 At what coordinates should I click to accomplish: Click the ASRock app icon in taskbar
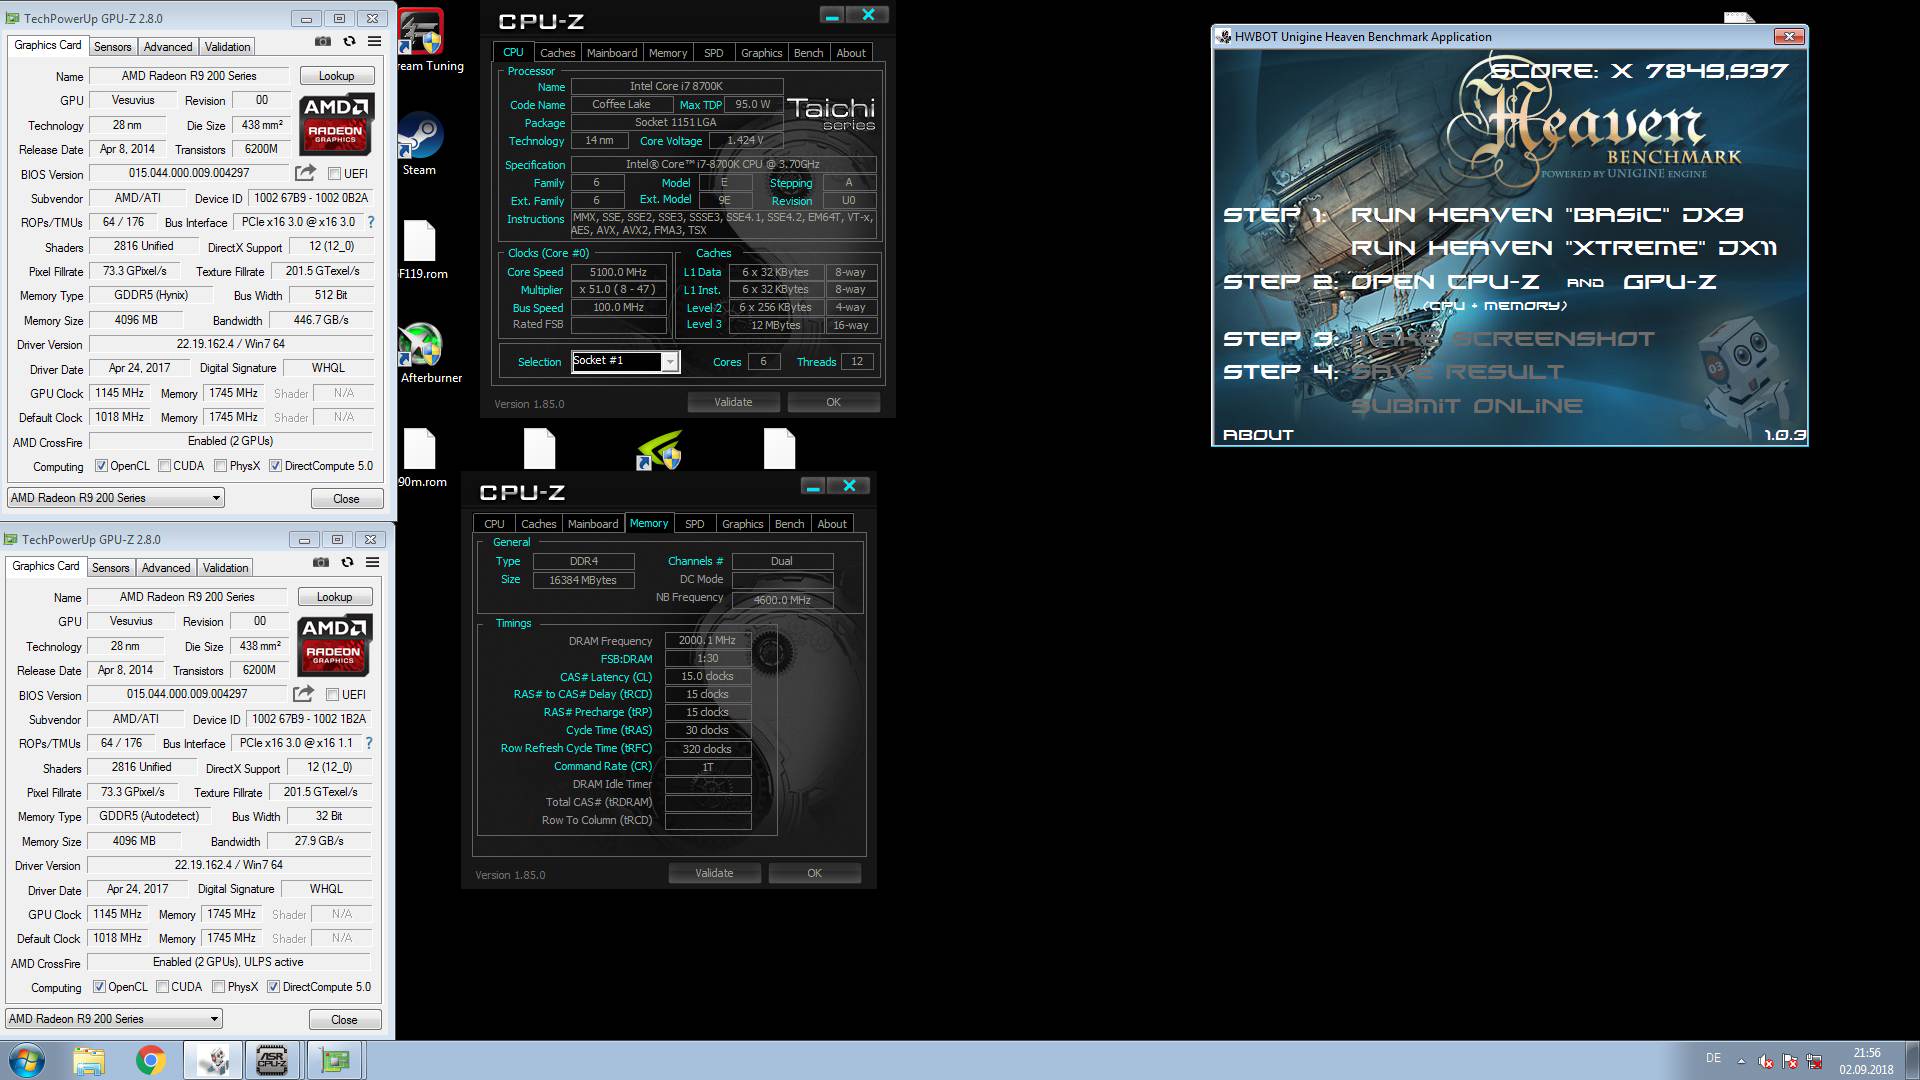pyautogui.click(x=273, y=1060)
